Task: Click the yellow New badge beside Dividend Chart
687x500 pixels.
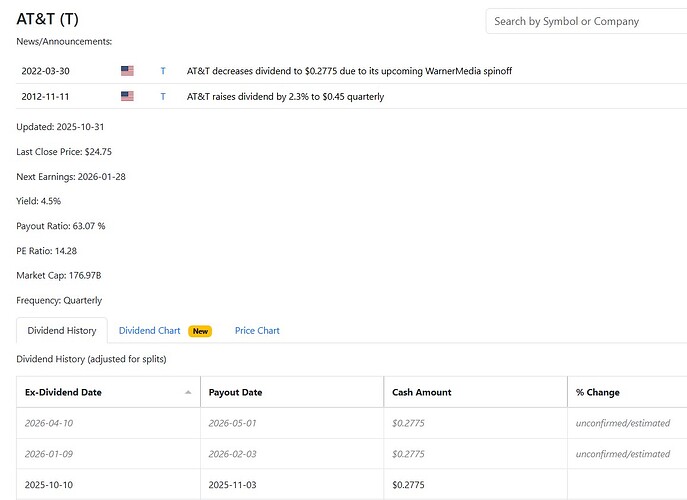Action: (201, 331)
